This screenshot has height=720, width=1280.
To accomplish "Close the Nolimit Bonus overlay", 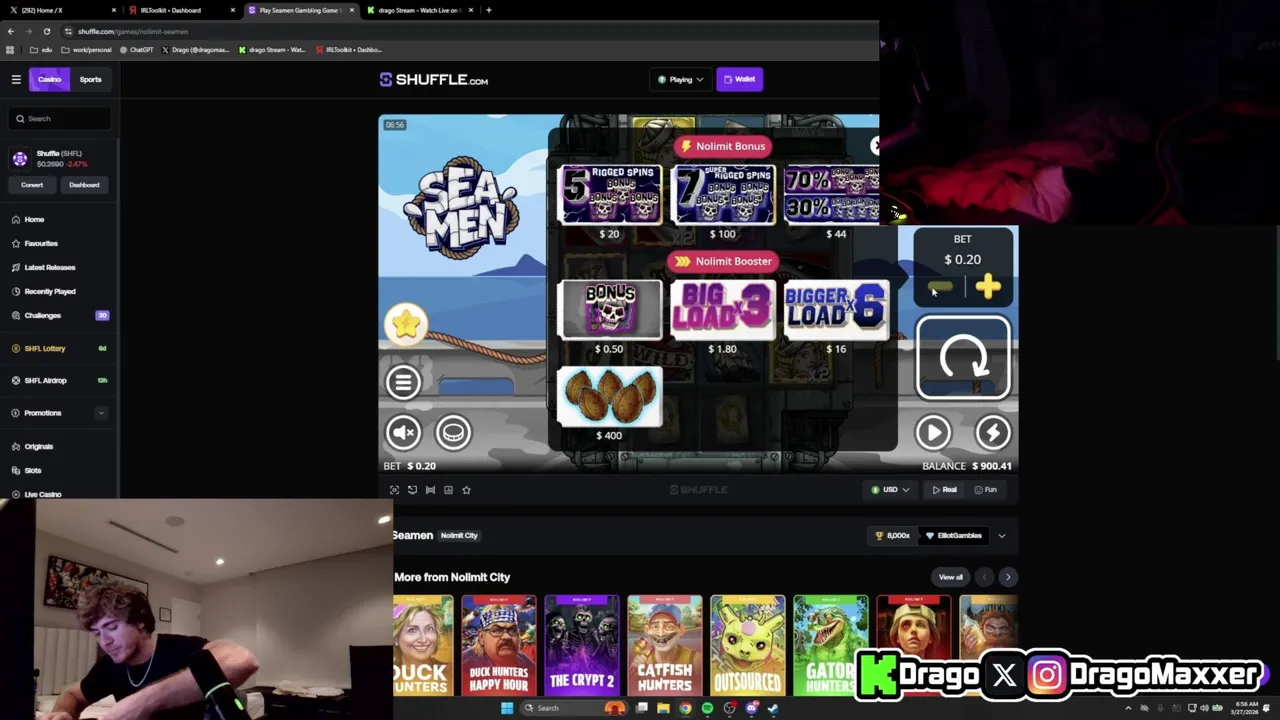I will coord(874,146).
